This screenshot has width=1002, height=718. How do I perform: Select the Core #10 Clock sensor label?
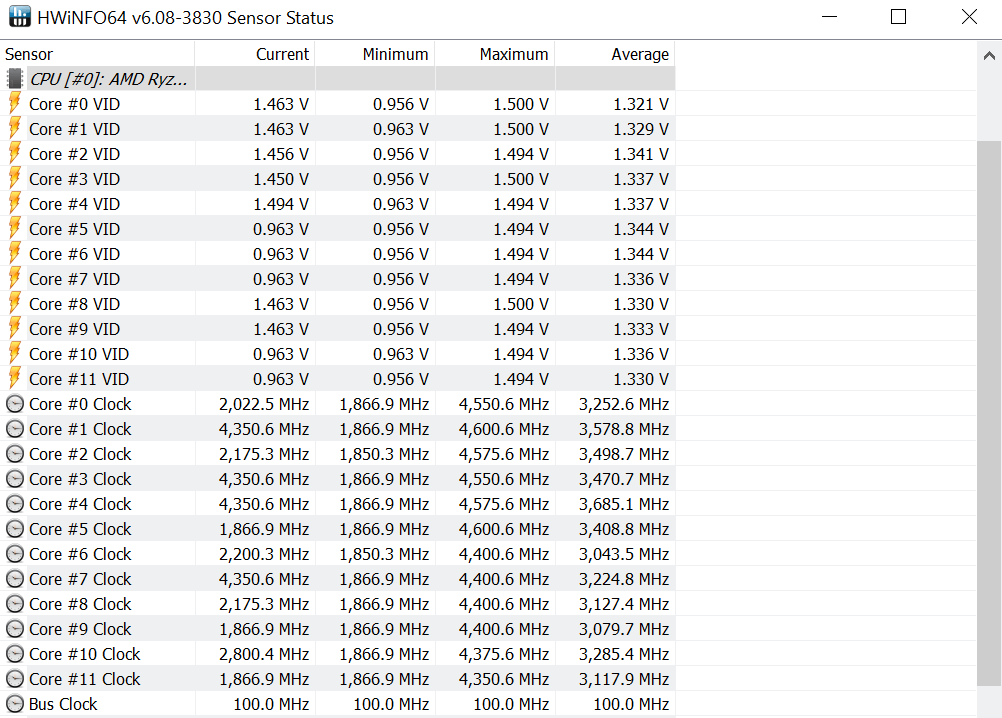point(84,653)
